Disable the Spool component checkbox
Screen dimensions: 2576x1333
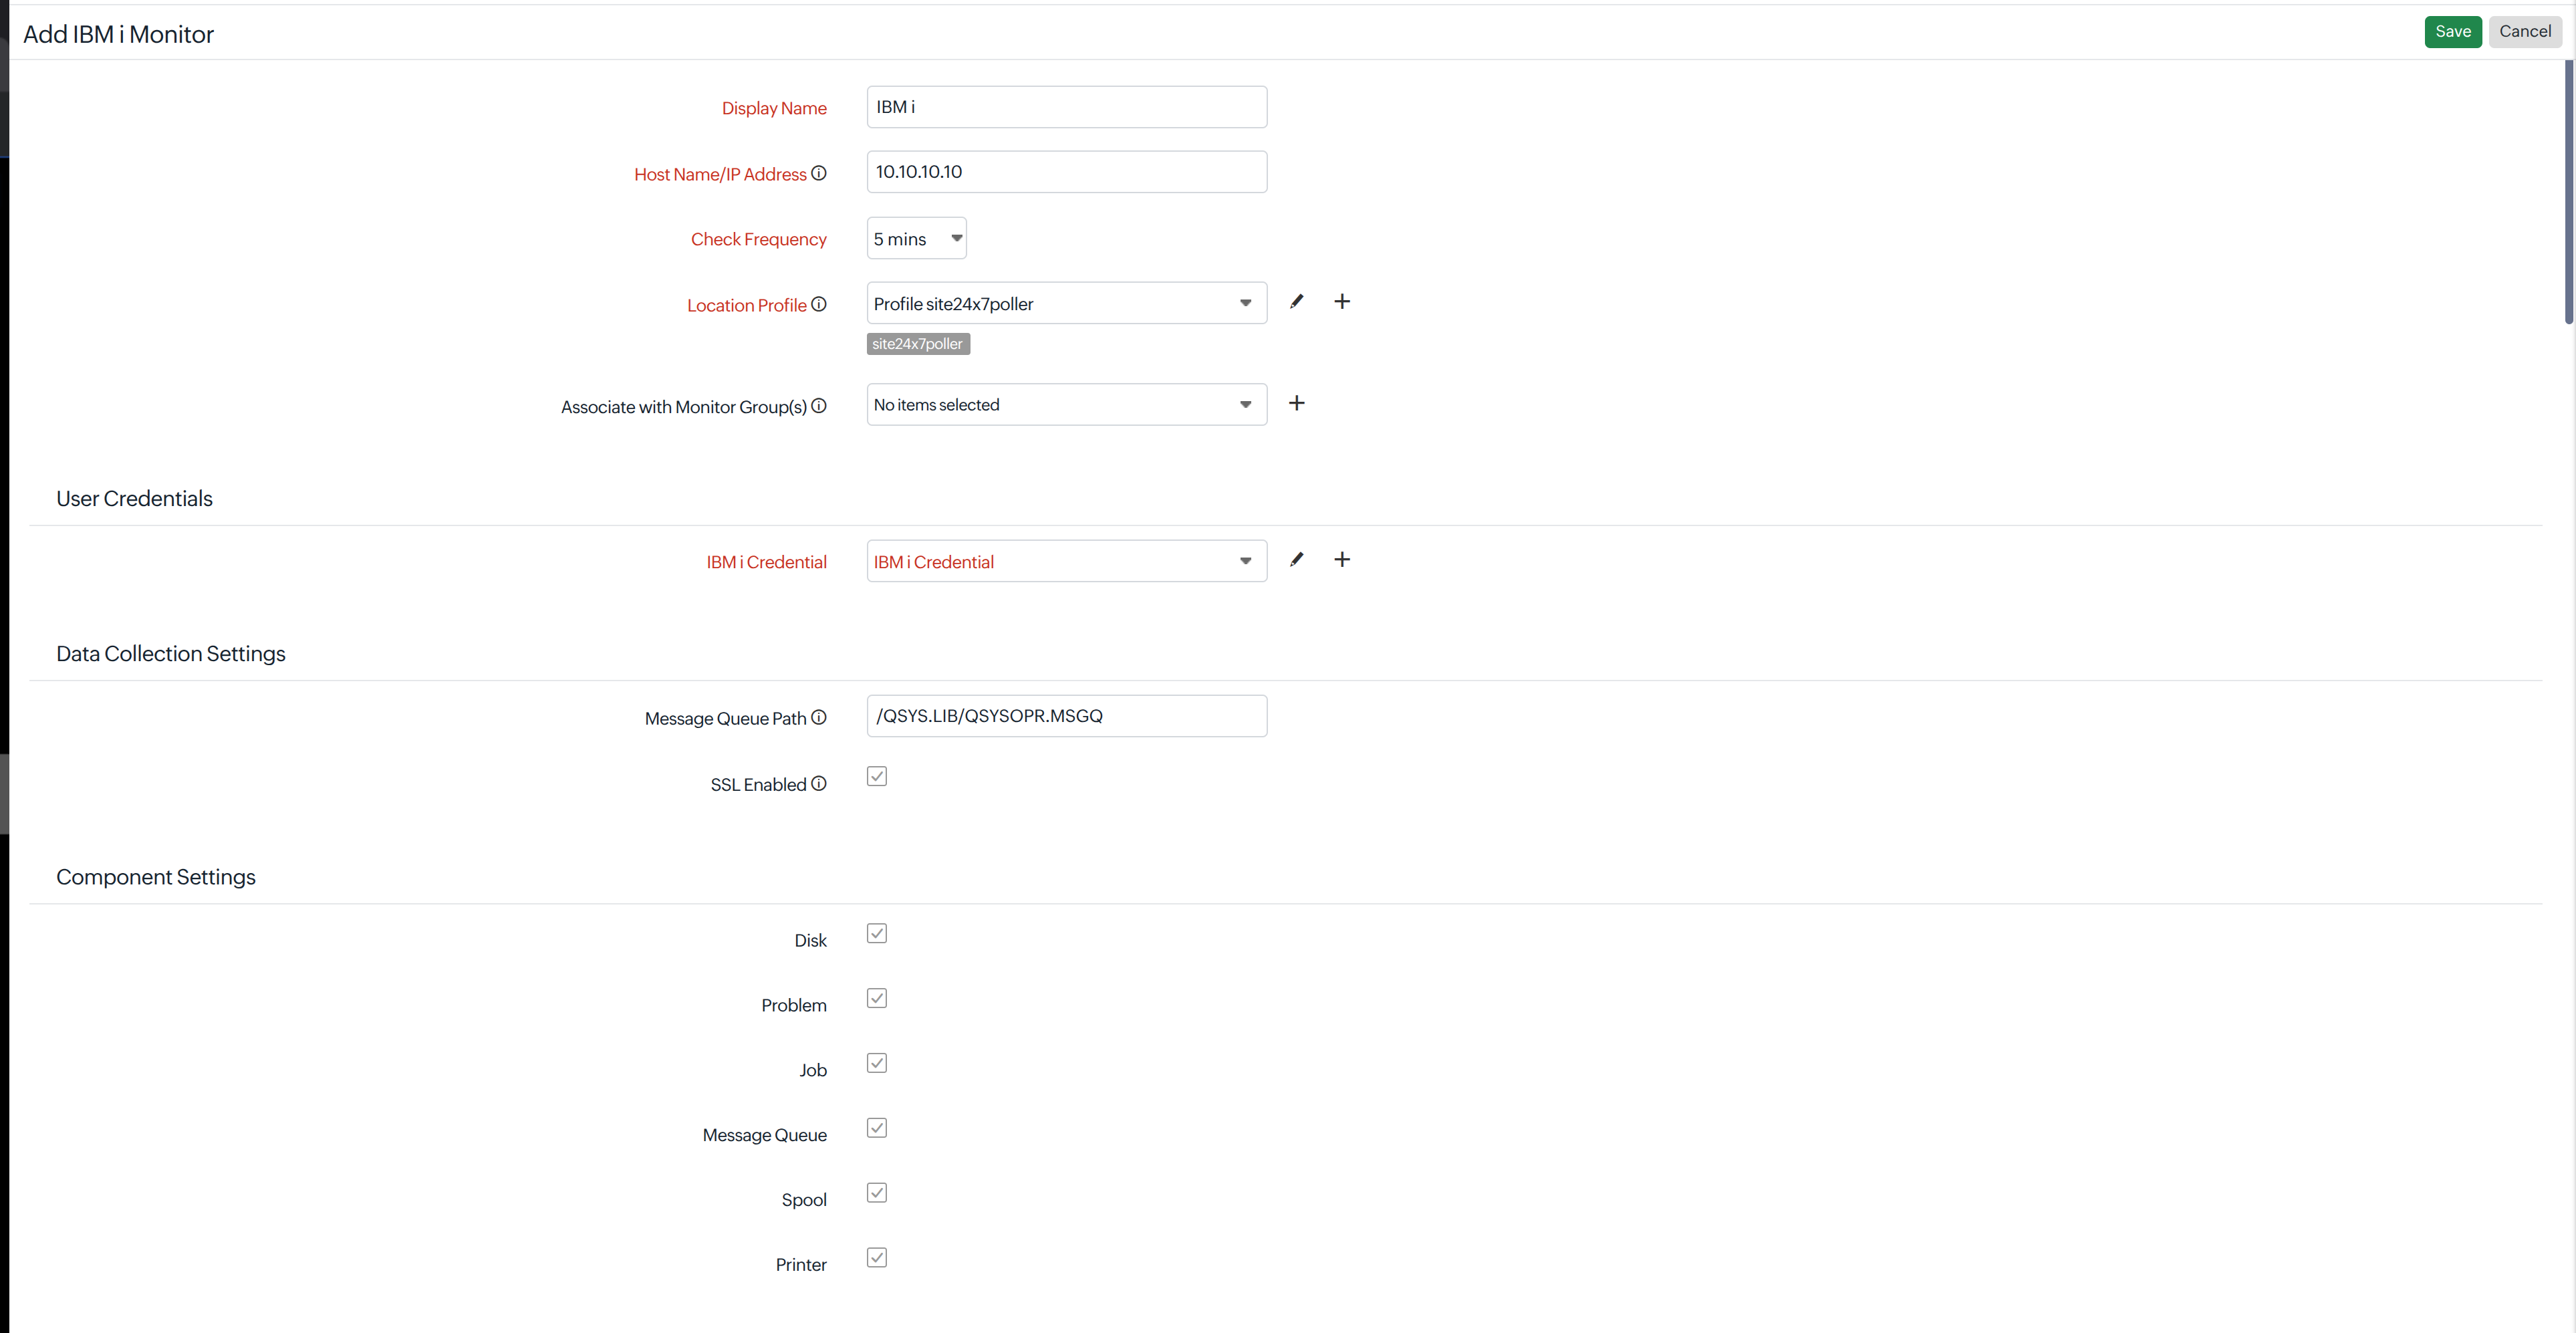coord(877,1193)
